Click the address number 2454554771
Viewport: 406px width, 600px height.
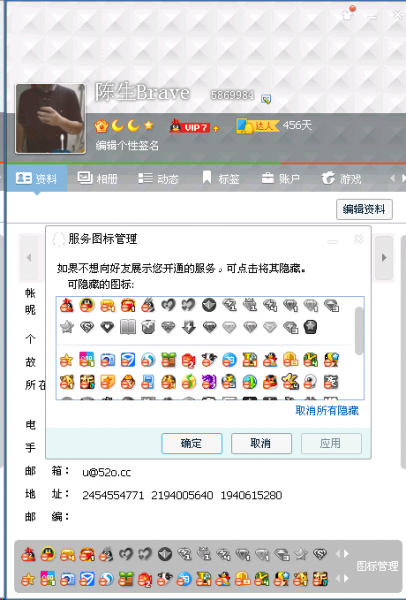click(113, 495)
